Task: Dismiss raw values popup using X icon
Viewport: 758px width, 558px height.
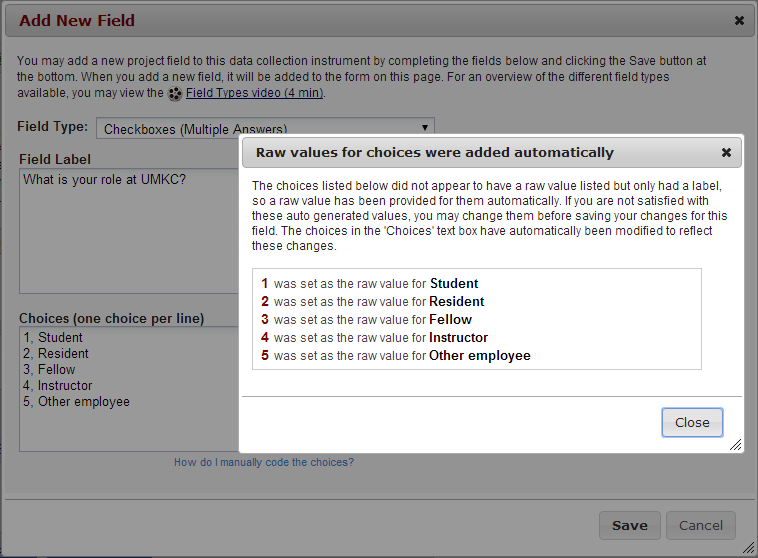Action: (726, 153)
